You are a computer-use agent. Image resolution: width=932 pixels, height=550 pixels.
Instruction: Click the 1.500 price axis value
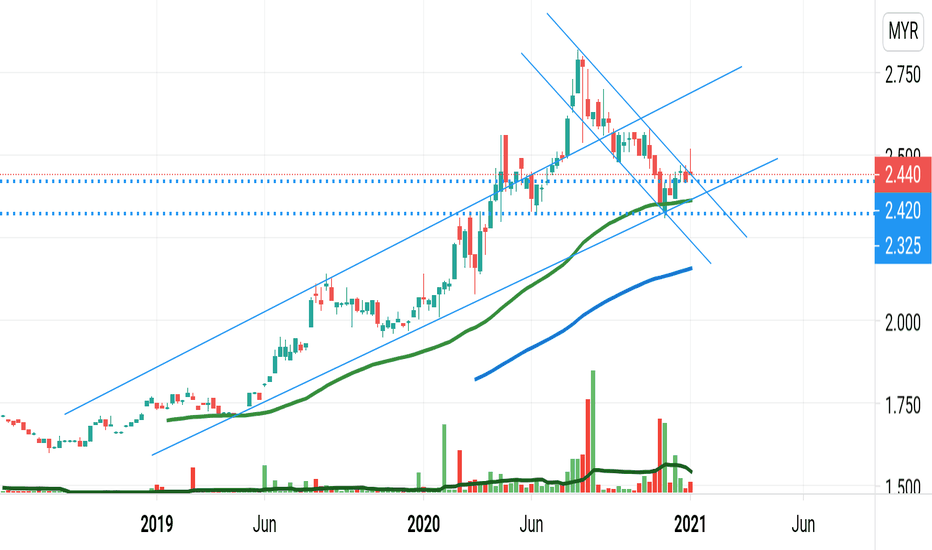903,487
